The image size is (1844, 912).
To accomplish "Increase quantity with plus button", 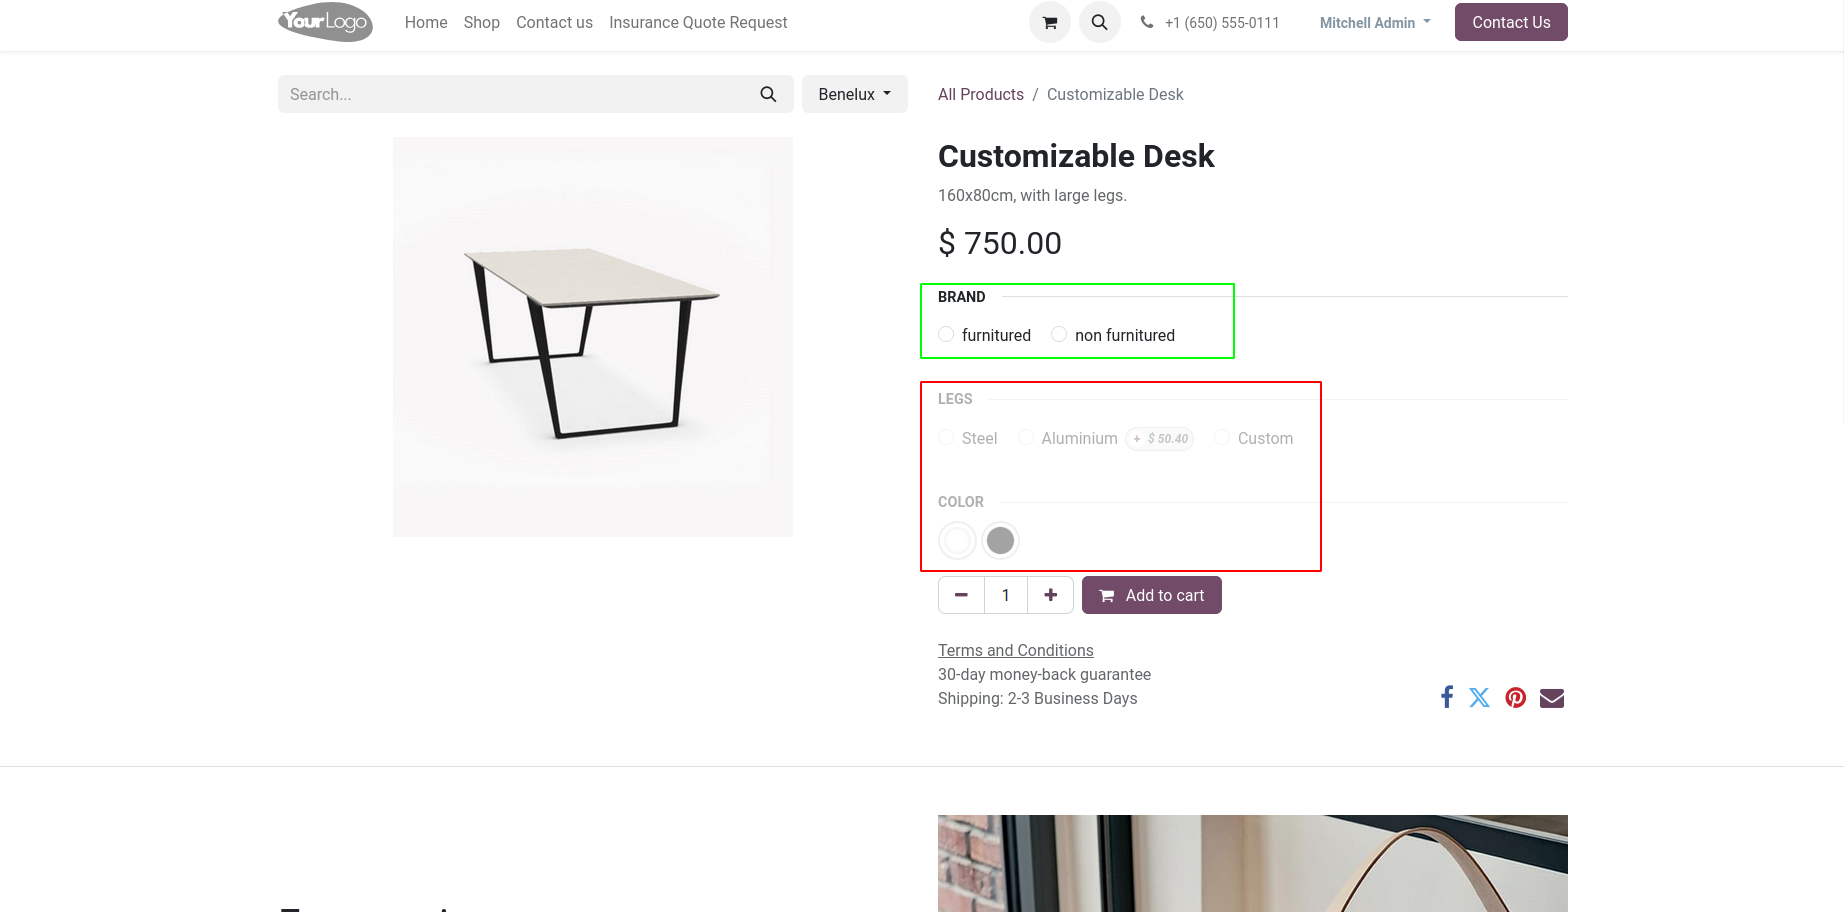I will tap(1050, 595).
